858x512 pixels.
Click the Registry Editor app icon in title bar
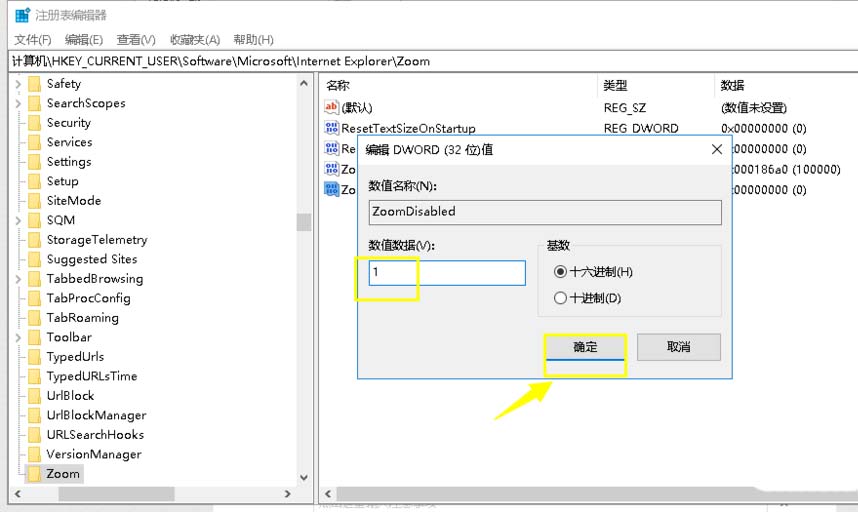pos(22,15)
